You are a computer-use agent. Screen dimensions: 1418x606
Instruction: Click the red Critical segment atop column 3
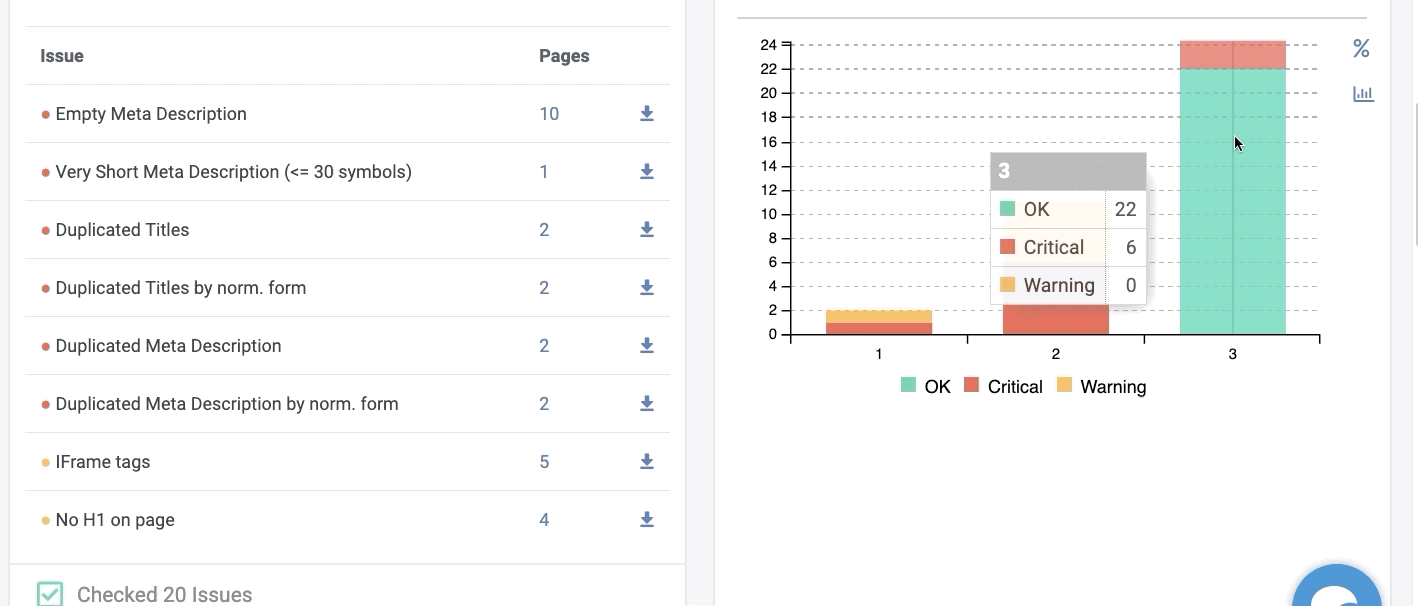pos(1232,55)
